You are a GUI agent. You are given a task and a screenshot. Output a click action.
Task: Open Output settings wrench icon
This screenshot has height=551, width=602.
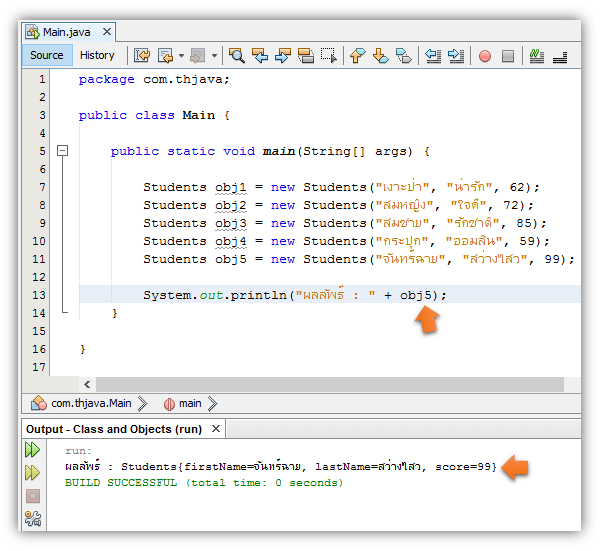[x=33, y=518]
